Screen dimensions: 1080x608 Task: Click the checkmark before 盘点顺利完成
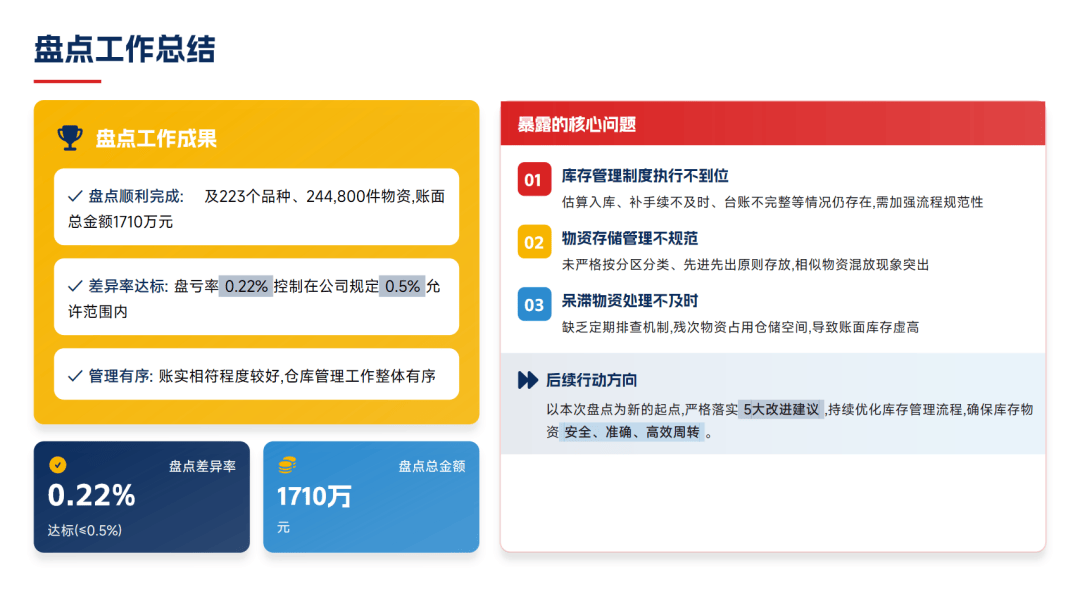(75, 197)
